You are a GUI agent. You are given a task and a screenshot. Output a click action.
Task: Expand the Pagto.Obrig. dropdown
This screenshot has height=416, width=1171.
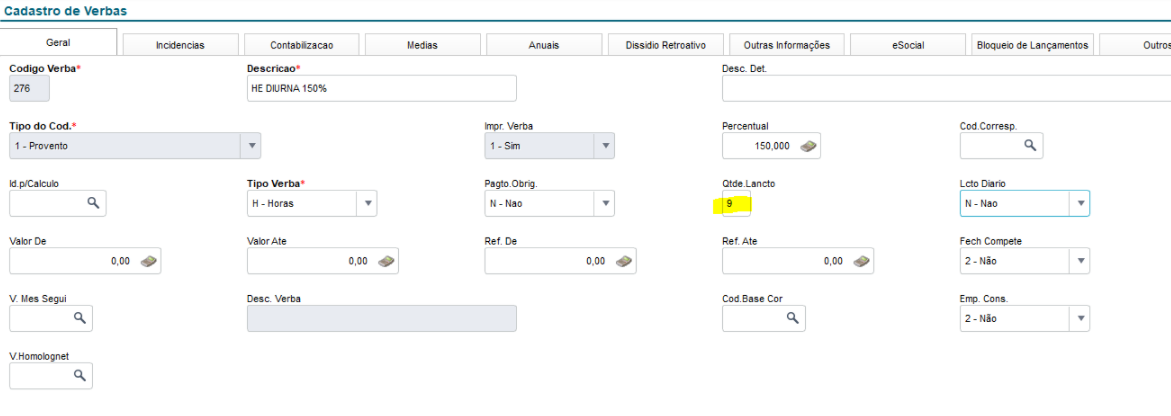coord(605,203)
